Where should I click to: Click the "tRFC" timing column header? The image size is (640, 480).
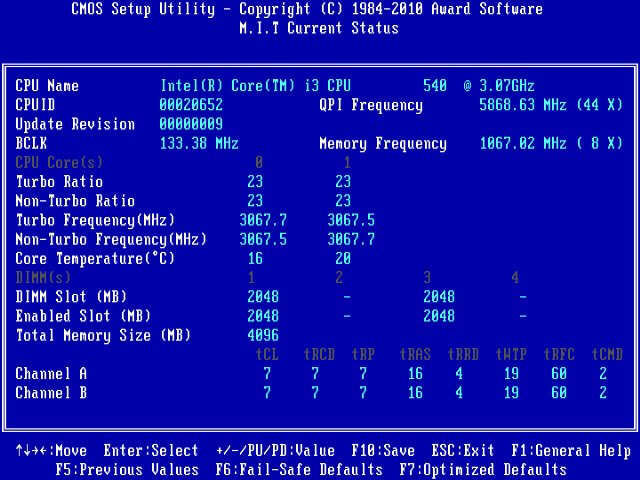tap(559, 354)
